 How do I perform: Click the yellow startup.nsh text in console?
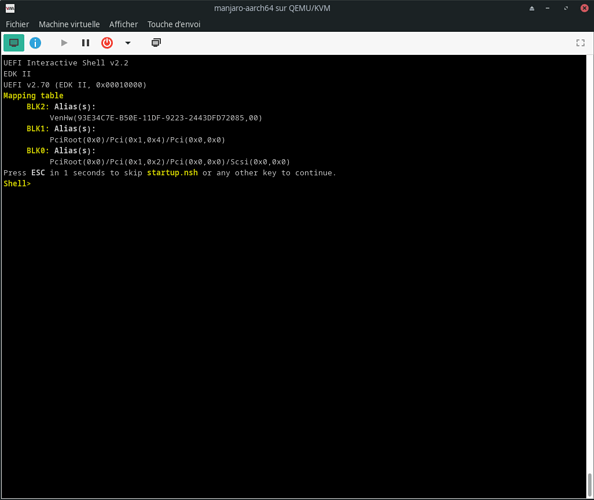[x=172, y=173]
